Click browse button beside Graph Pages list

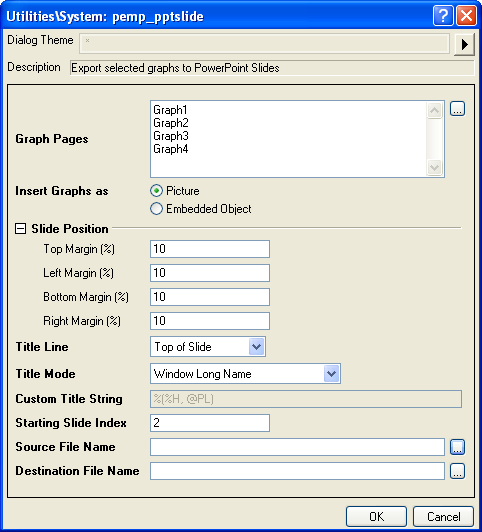click(x=457, y=109)
